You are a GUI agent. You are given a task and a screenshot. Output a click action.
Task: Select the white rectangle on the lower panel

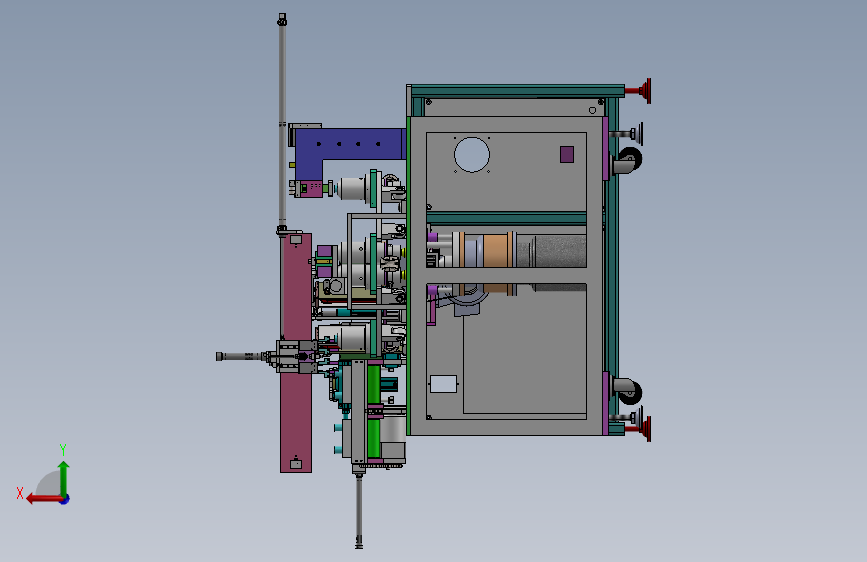(443, 384)
